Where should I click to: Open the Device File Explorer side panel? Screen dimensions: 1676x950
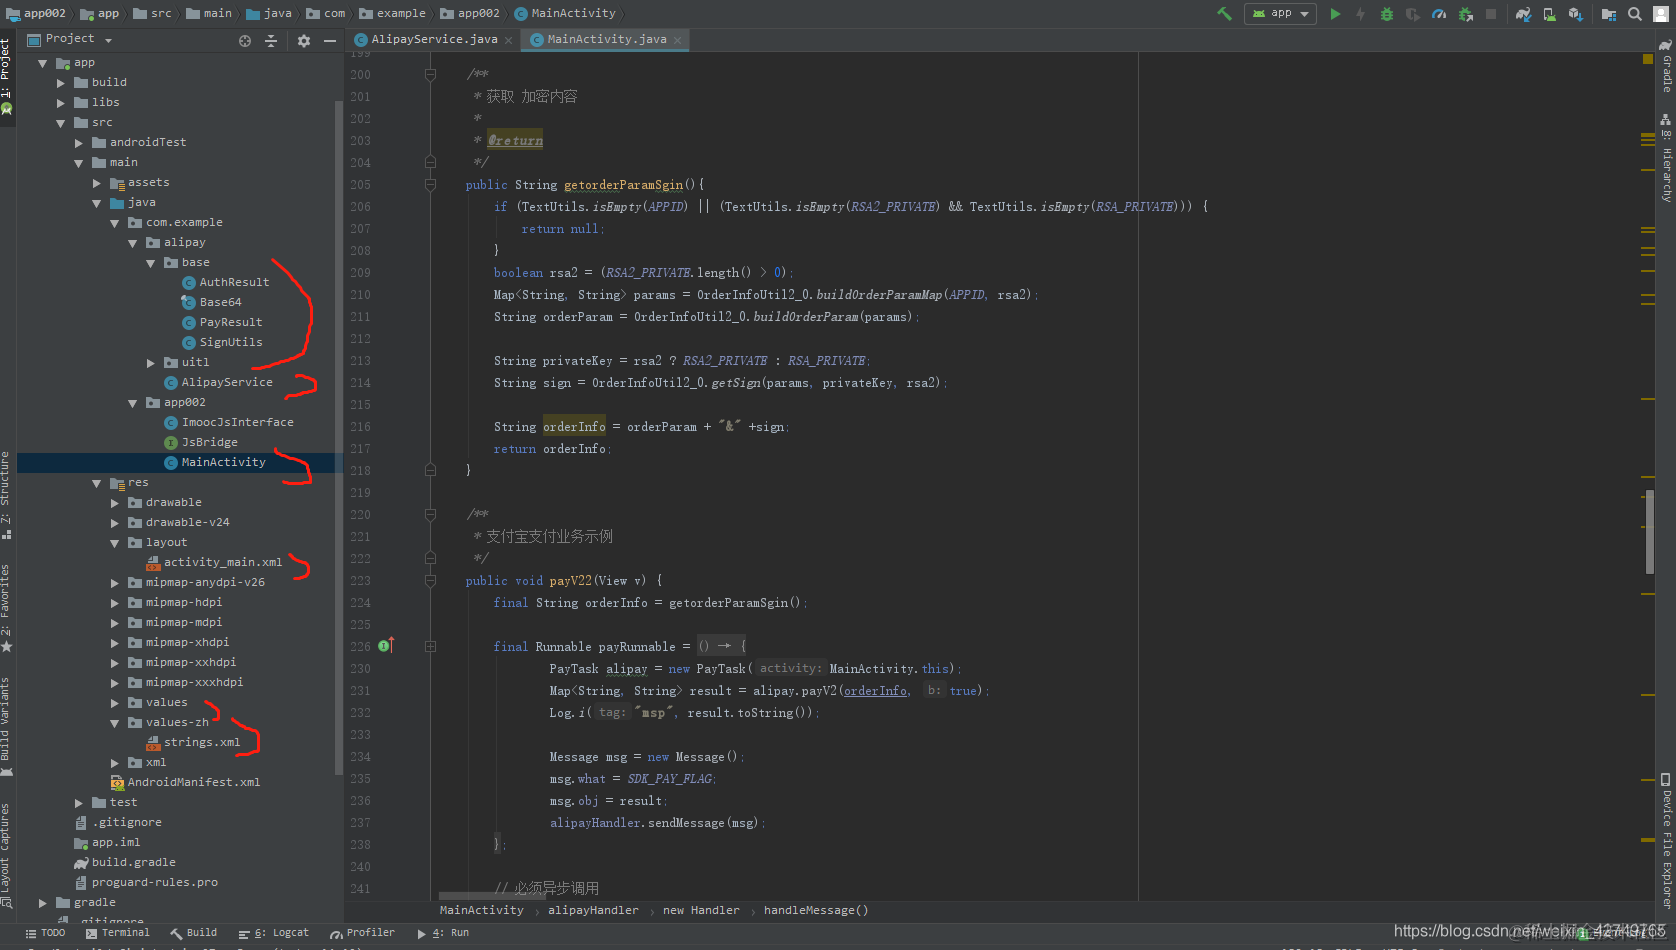pyautogui.click(x=1666, y=840)
